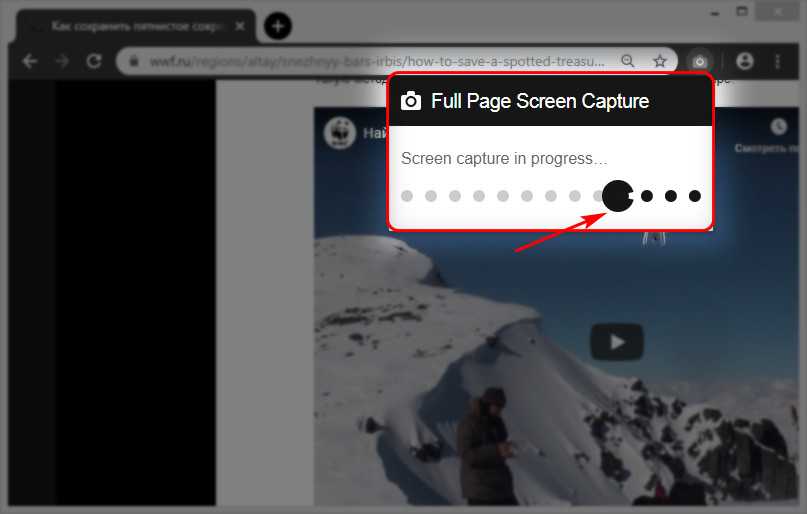
Task: Click the Watch Later clock icon
Action: tap(778, 127)
